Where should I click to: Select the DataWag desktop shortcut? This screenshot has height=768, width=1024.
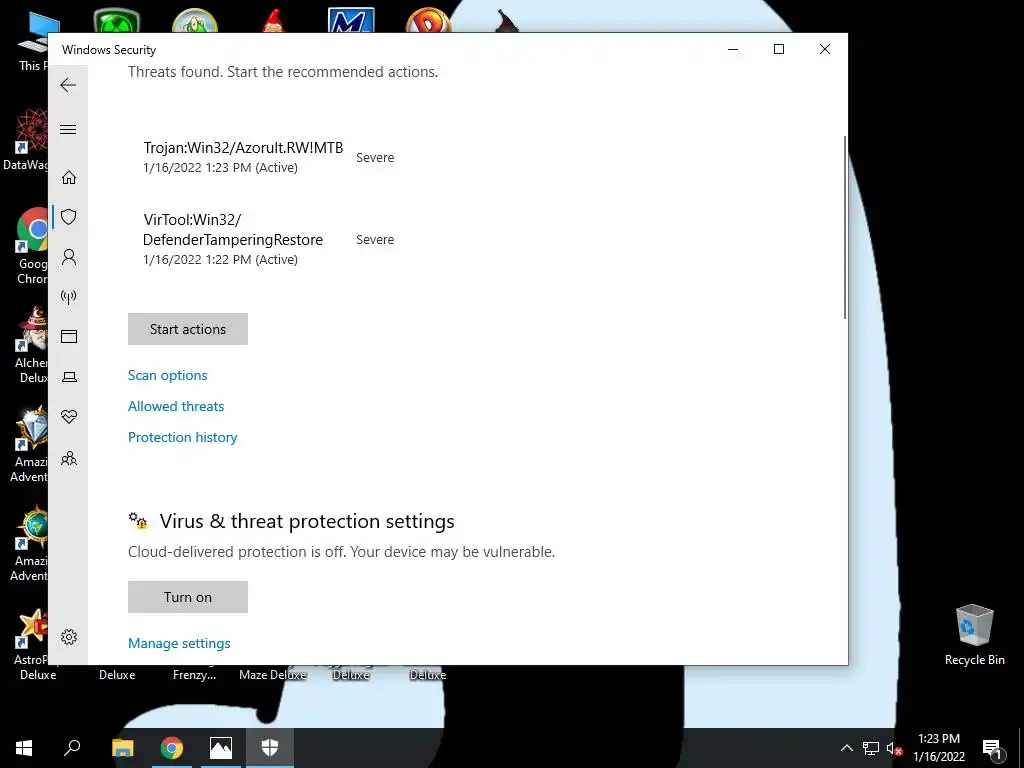click(x=25, y=140)
